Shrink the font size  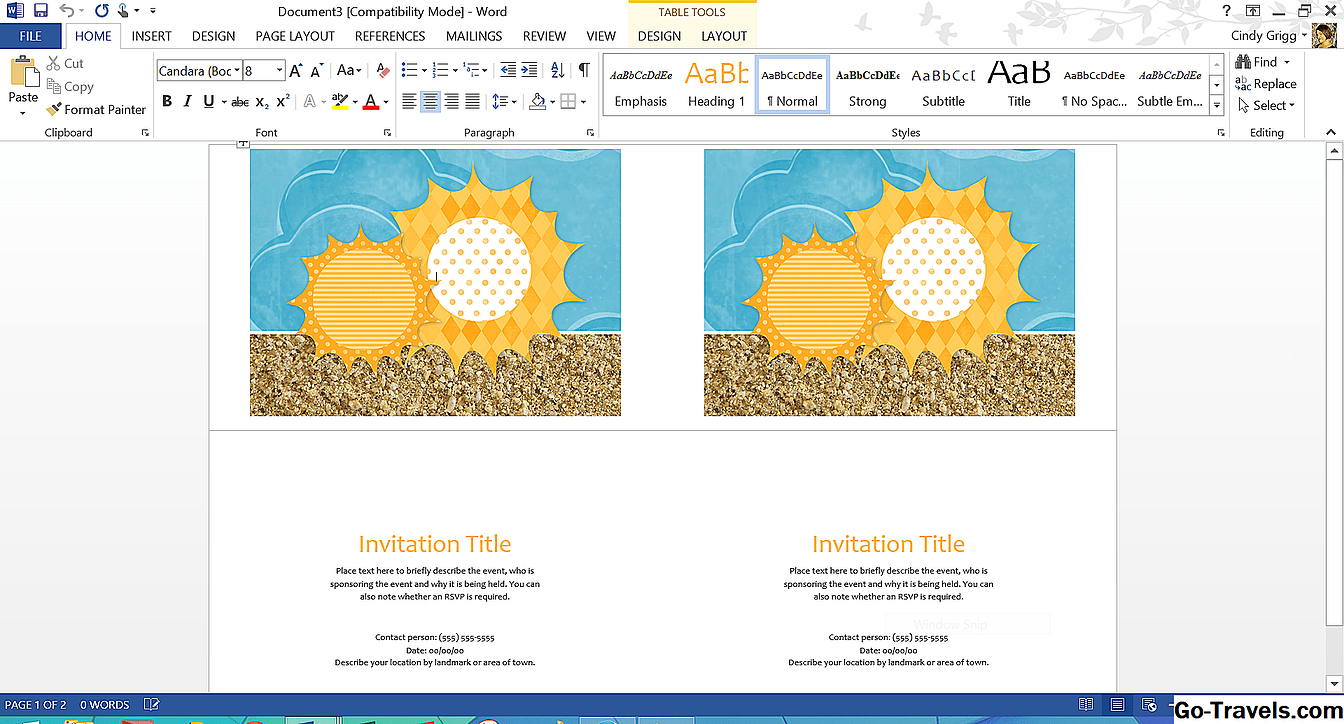317,71
